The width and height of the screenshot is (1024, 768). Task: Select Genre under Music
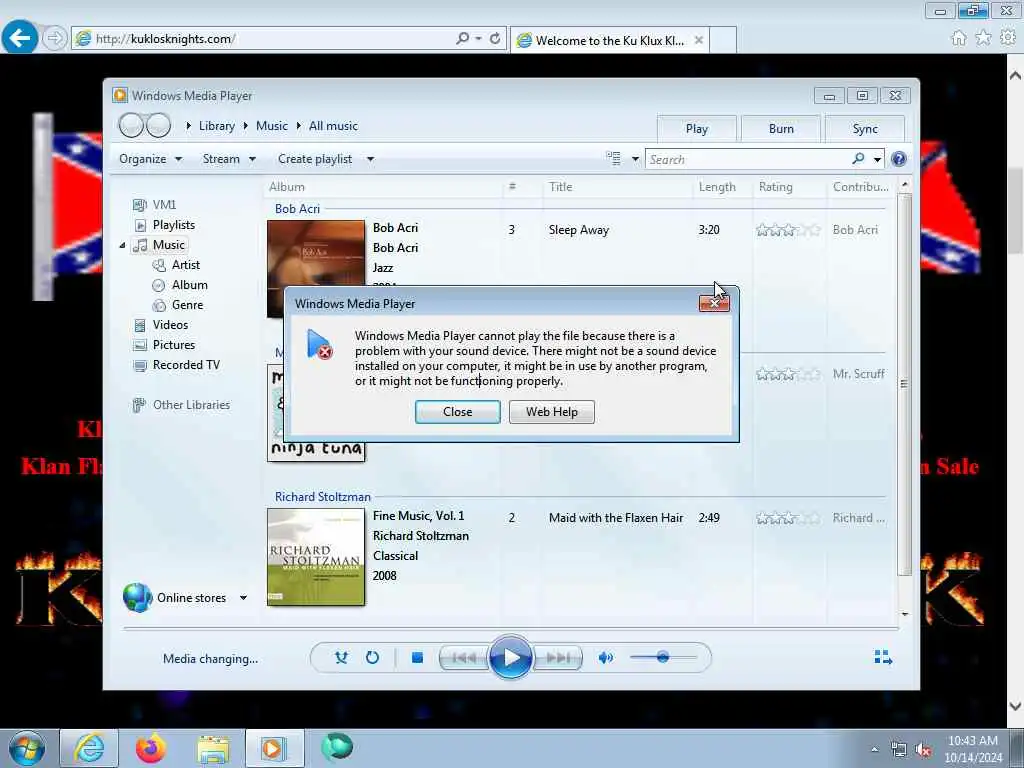(178, 305)
